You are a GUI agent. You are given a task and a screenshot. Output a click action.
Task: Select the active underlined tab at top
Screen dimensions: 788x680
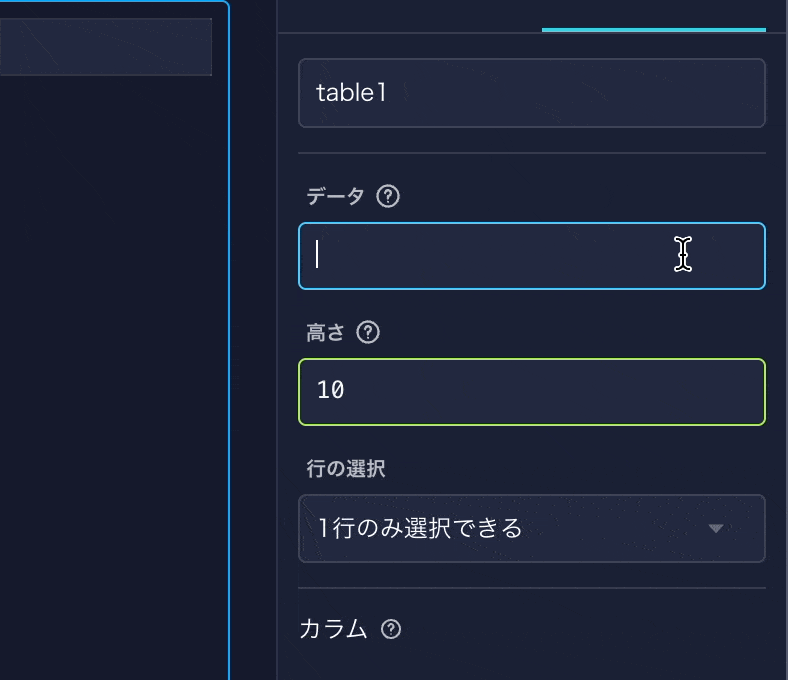(x=653, y=16)
